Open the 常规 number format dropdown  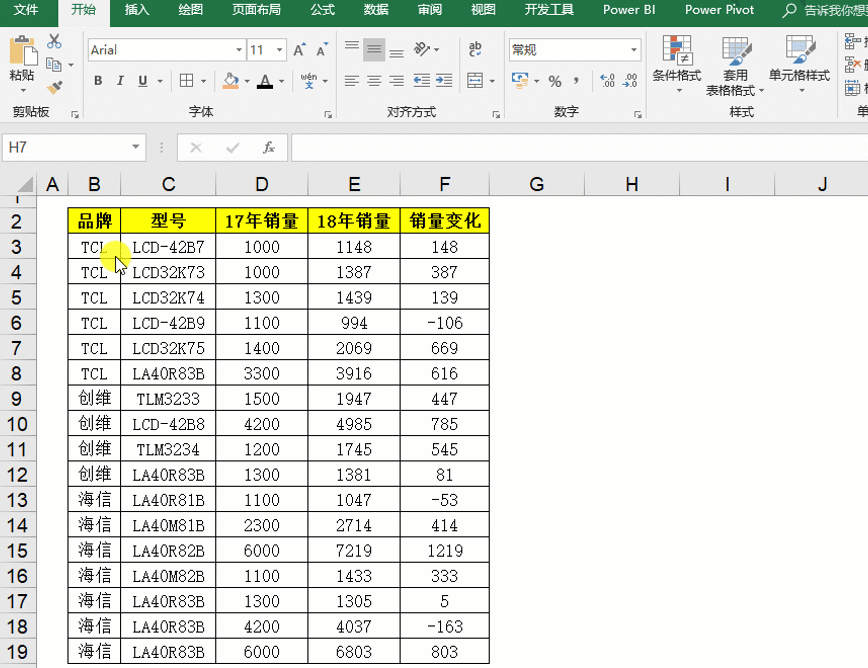634,50
